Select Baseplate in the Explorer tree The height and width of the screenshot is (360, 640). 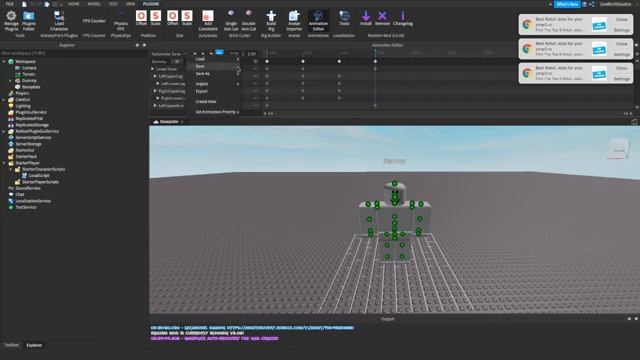pos(31,87)
